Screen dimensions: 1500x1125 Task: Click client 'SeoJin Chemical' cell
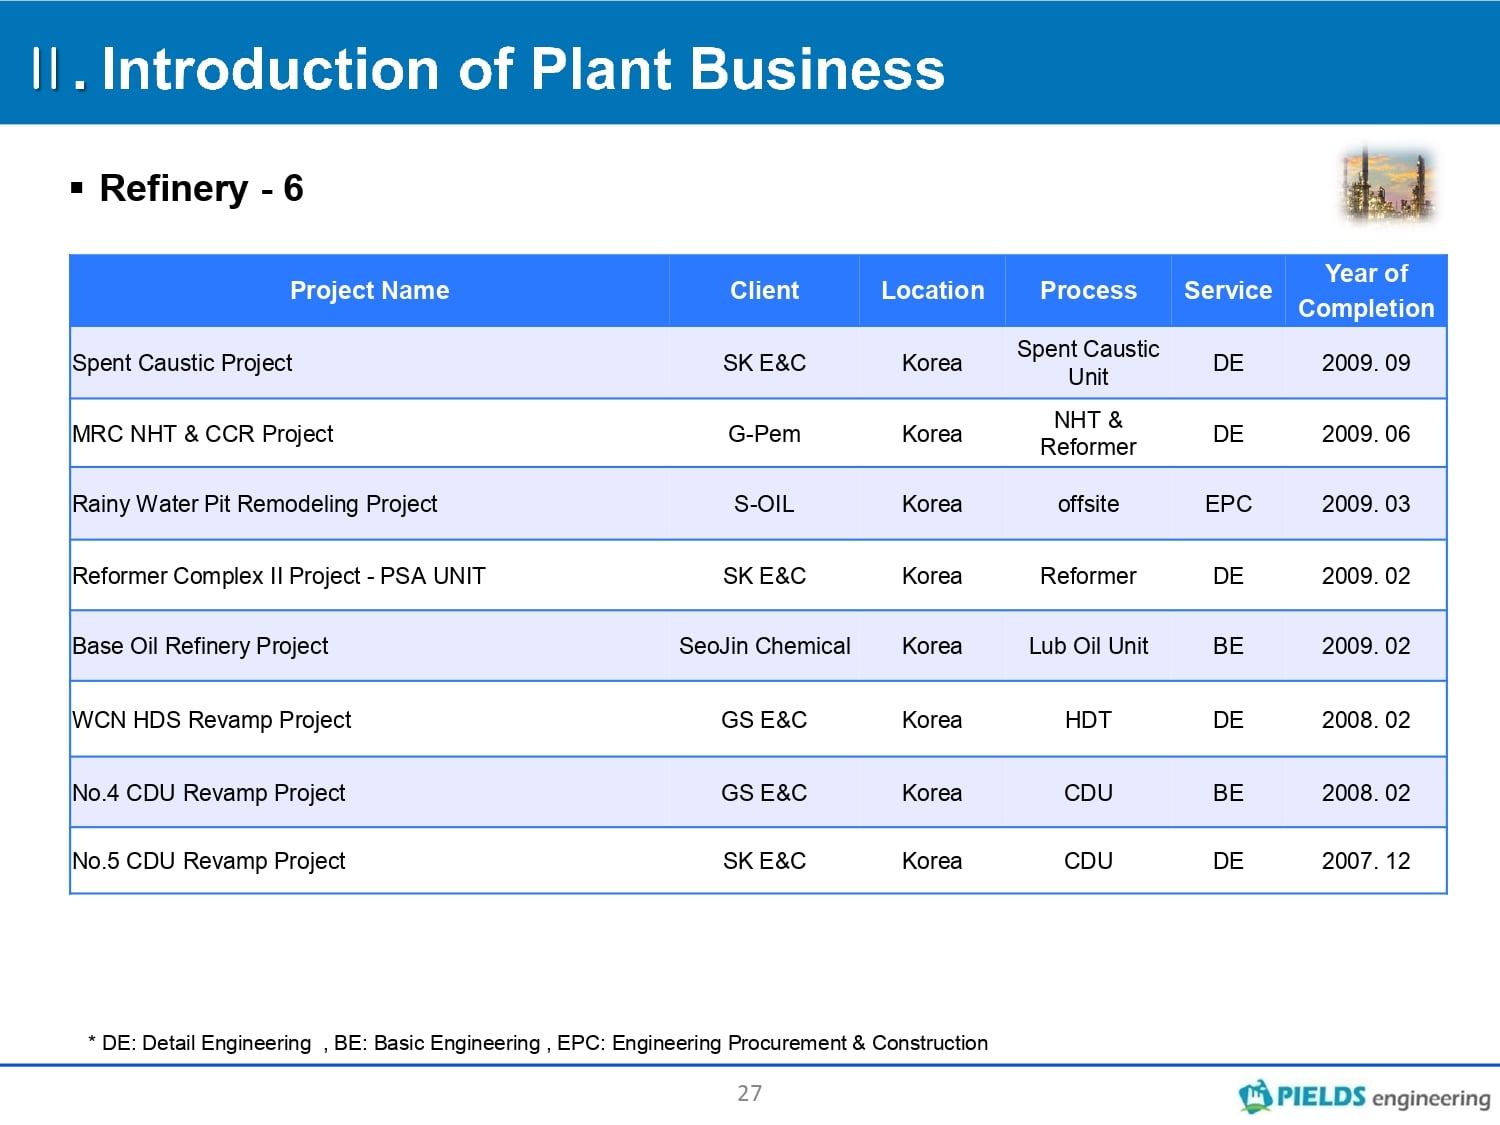pyautogui.click(x=764, y=646)
